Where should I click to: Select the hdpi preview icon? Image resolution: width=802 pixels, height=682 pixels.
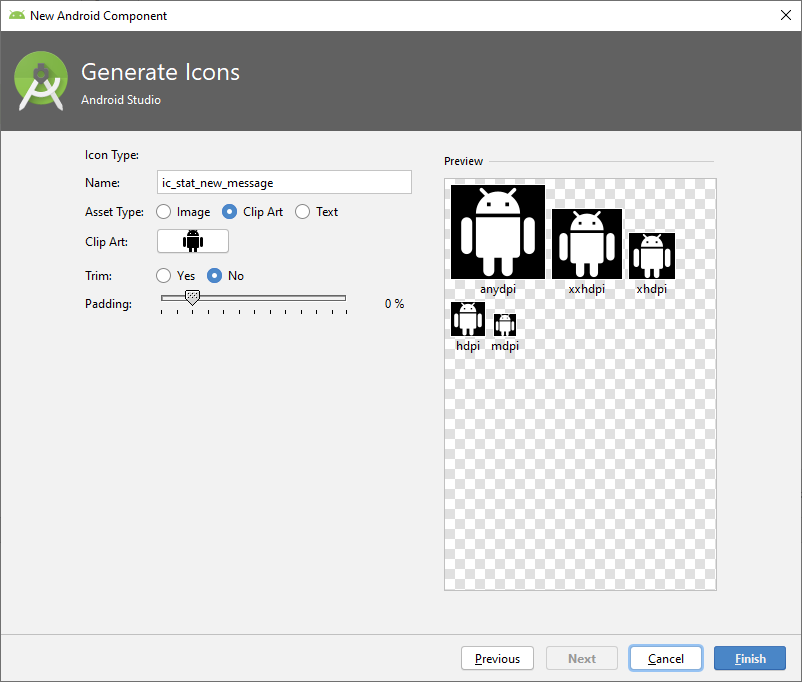[x=468, y=319]
